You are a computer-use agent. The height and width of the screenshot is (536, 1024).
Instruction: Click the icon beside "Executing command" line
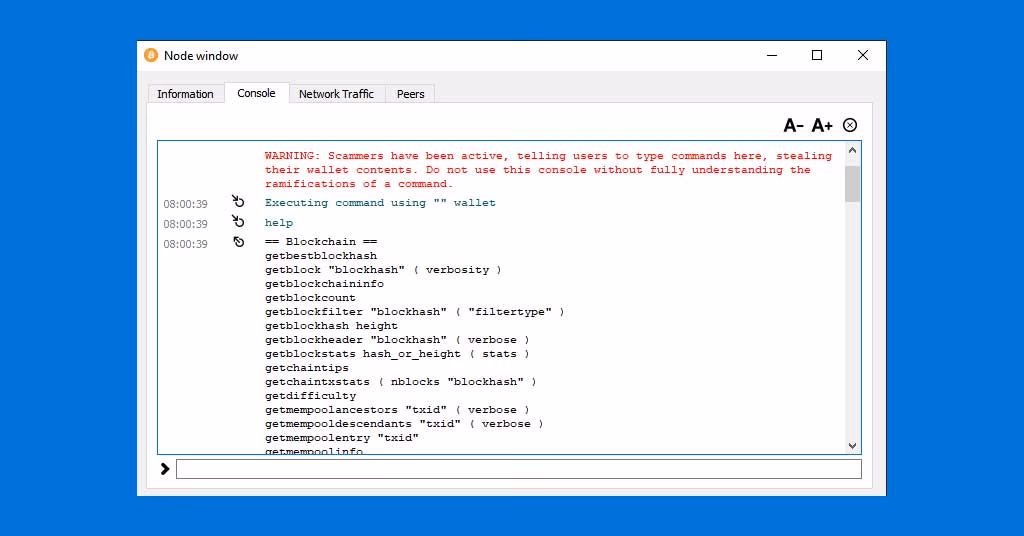[x=238, y=202]
